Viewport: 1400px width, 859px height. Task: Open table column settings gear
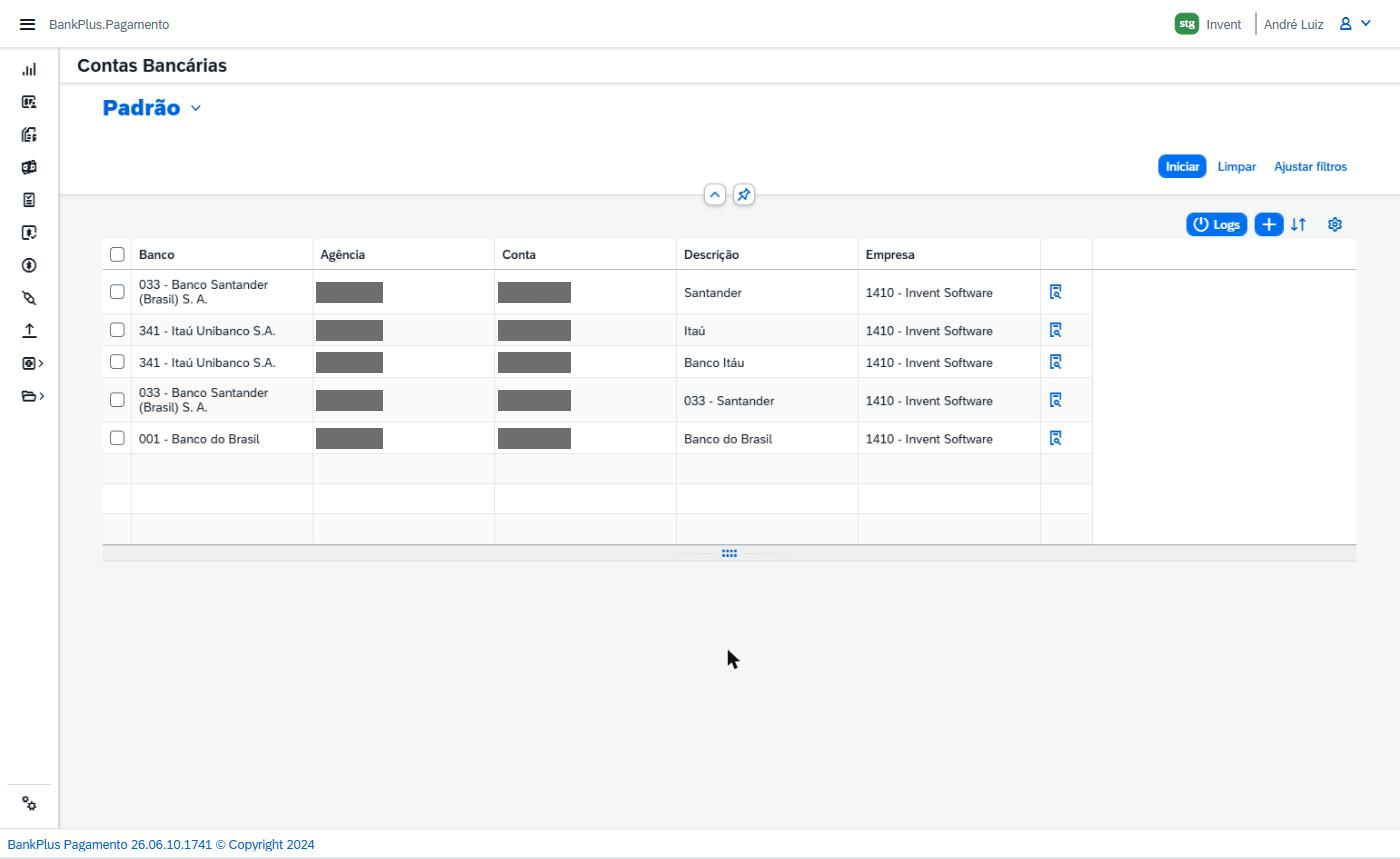1335,225
